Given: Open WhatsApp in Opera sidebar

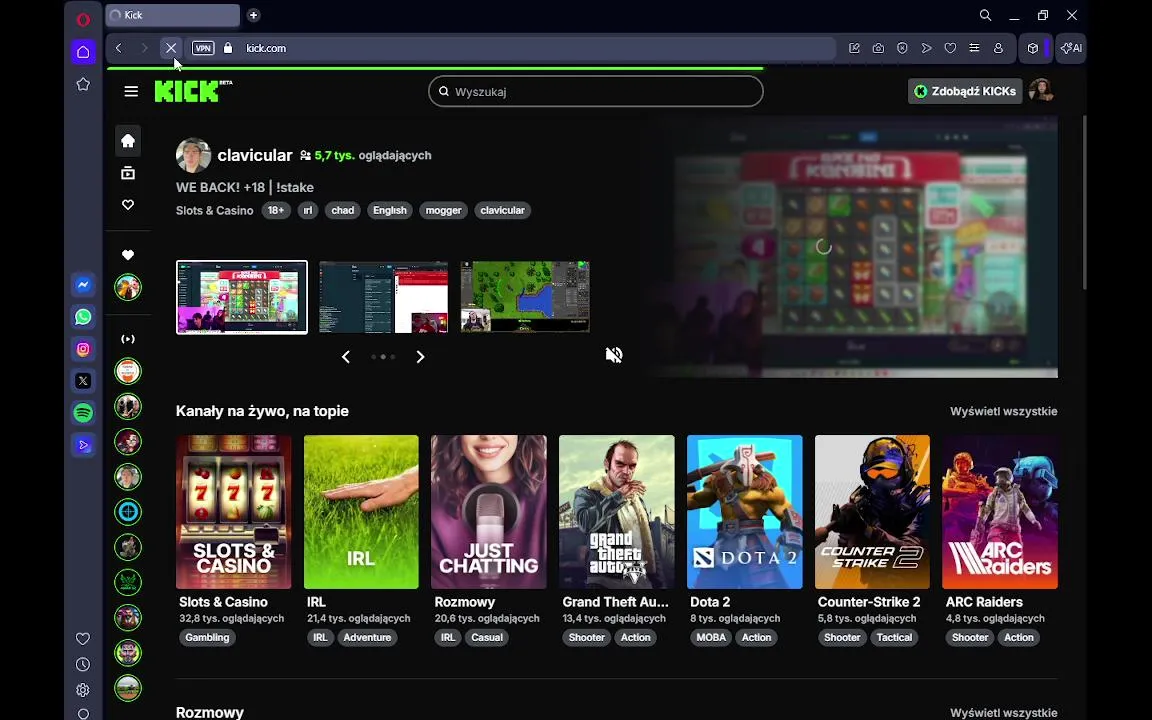Looking at the screenshot, I should click(83, 317).
